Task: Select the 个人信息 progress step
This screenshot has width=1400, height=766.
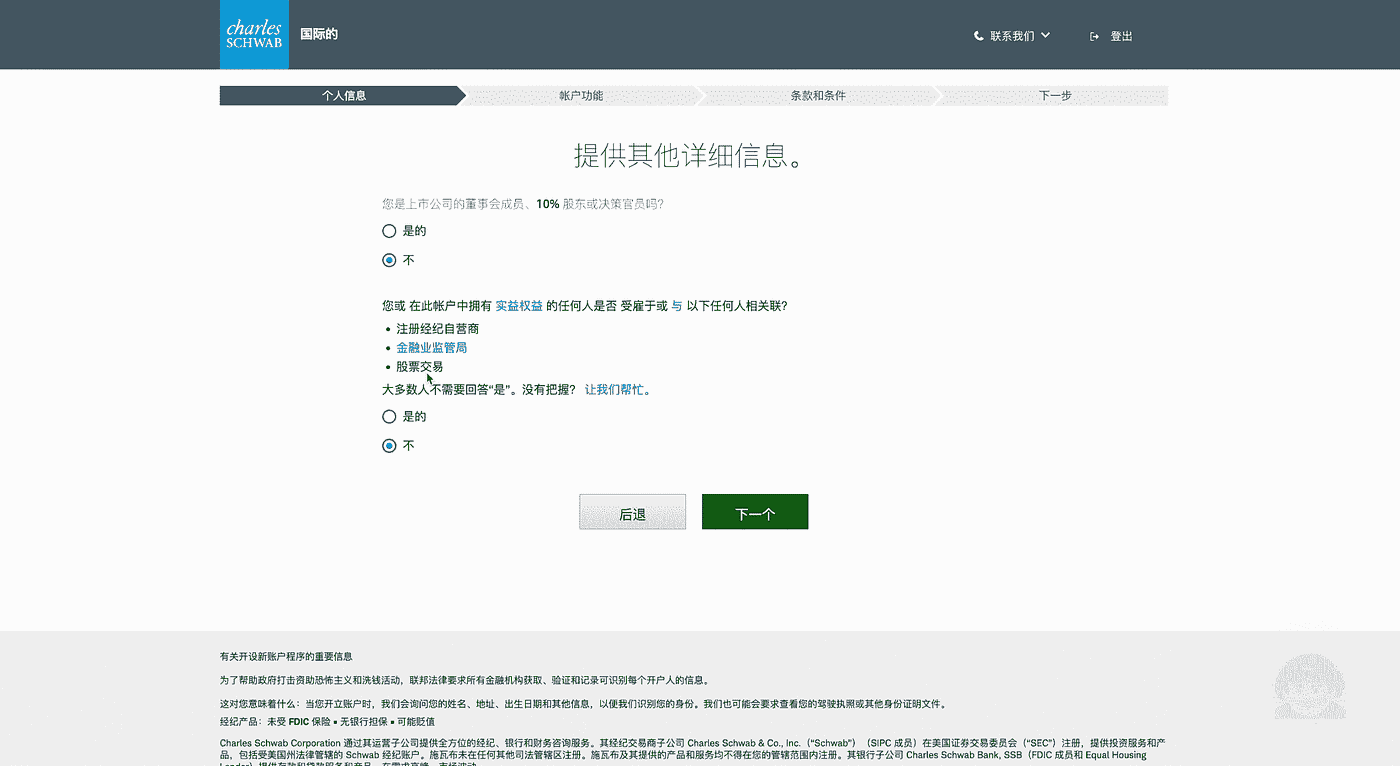Action: tap(343, 96)
